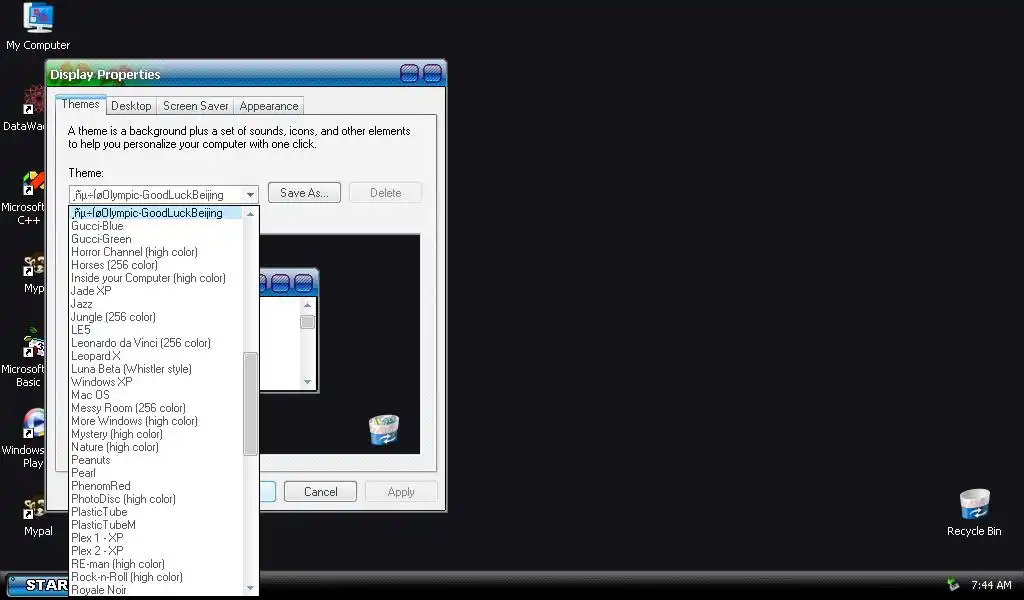The height and width of the screenshot is (600, 1024).
Task: Select Inside your Computer (high color)
Action: click(155, 278)
